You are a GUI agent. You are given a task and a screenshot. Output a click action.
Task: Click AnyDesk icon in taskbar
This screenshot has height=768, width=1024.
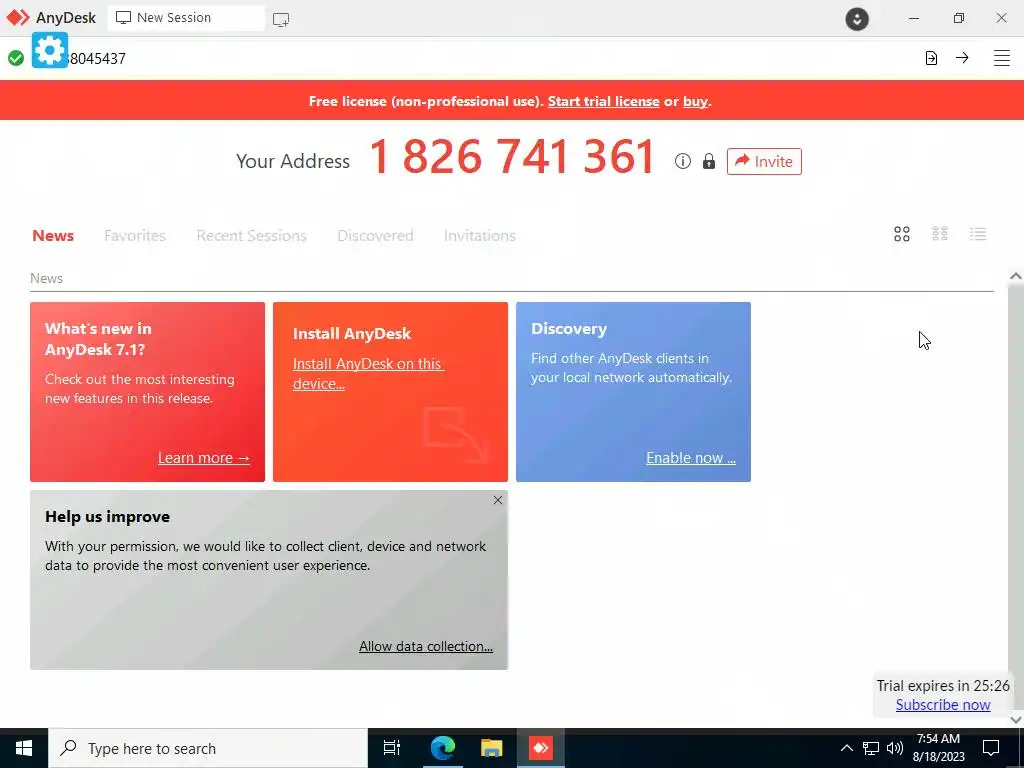pyautogui.click(x=541, y=748)
